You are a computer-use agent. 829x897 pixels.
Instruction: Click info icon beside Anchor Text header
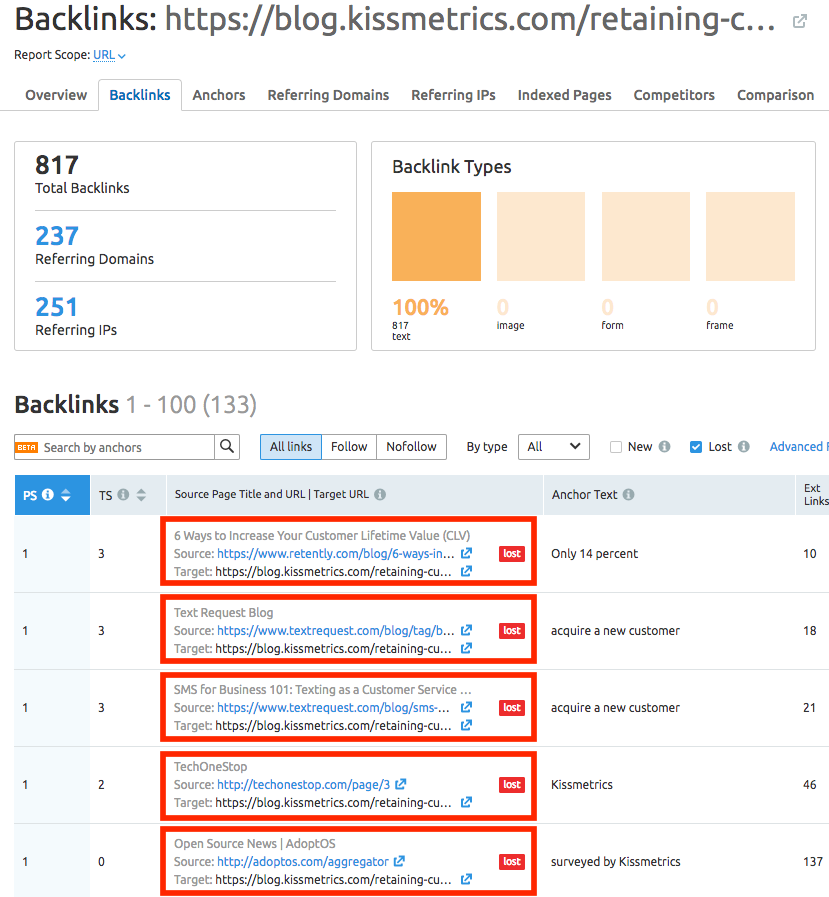click(x=629, y=494)
